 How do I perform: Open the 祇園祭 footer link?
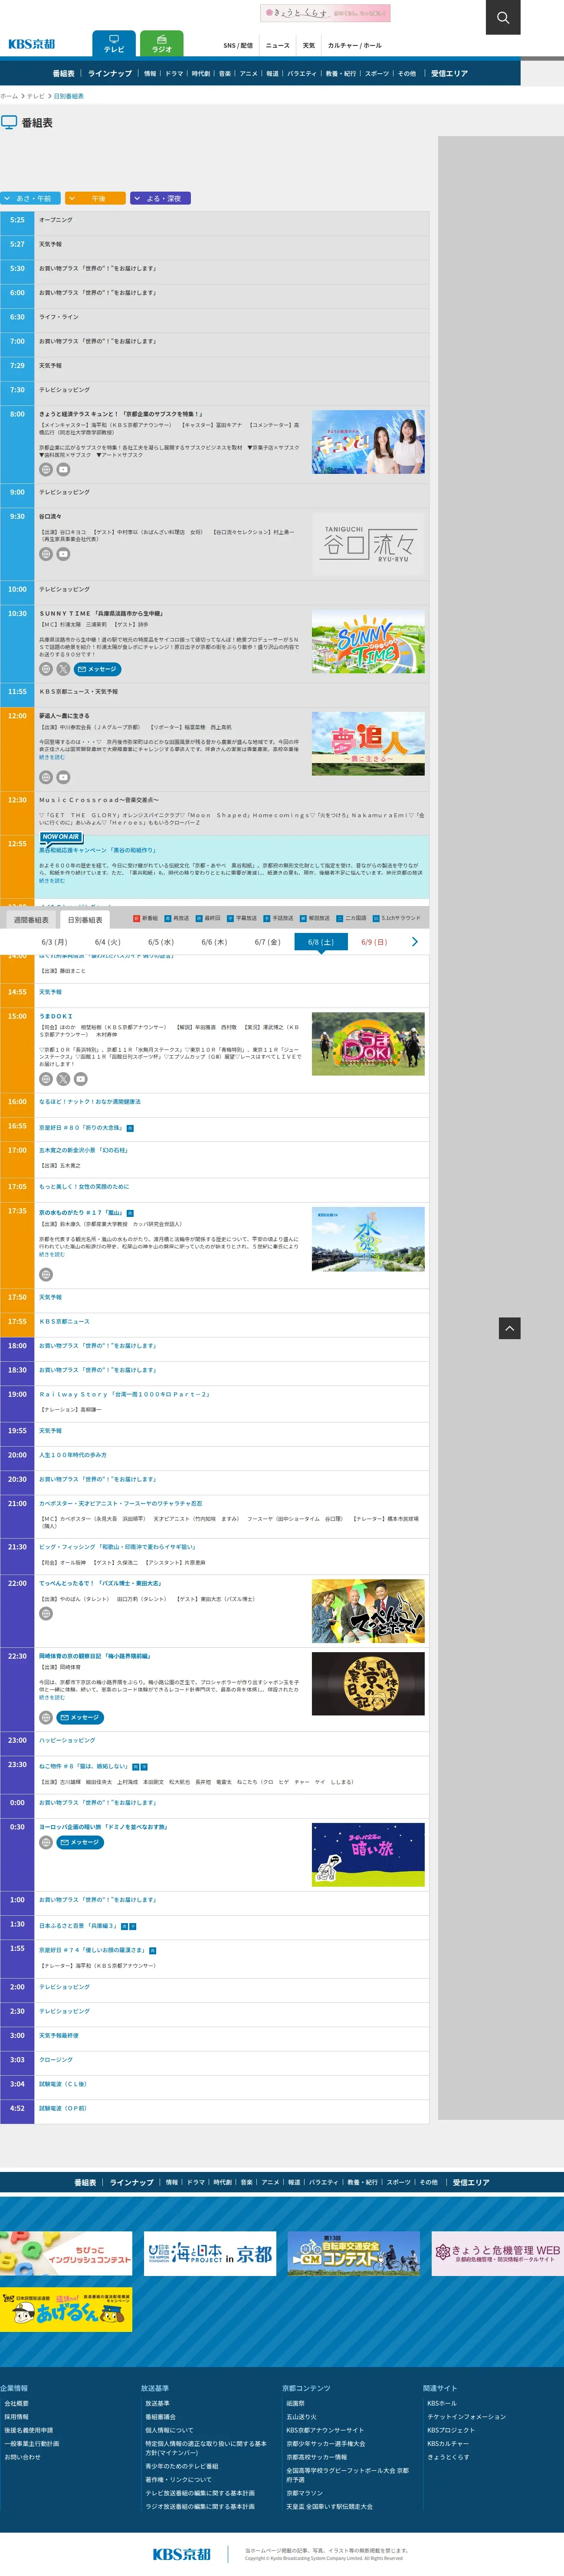(x=296, y=2403)
